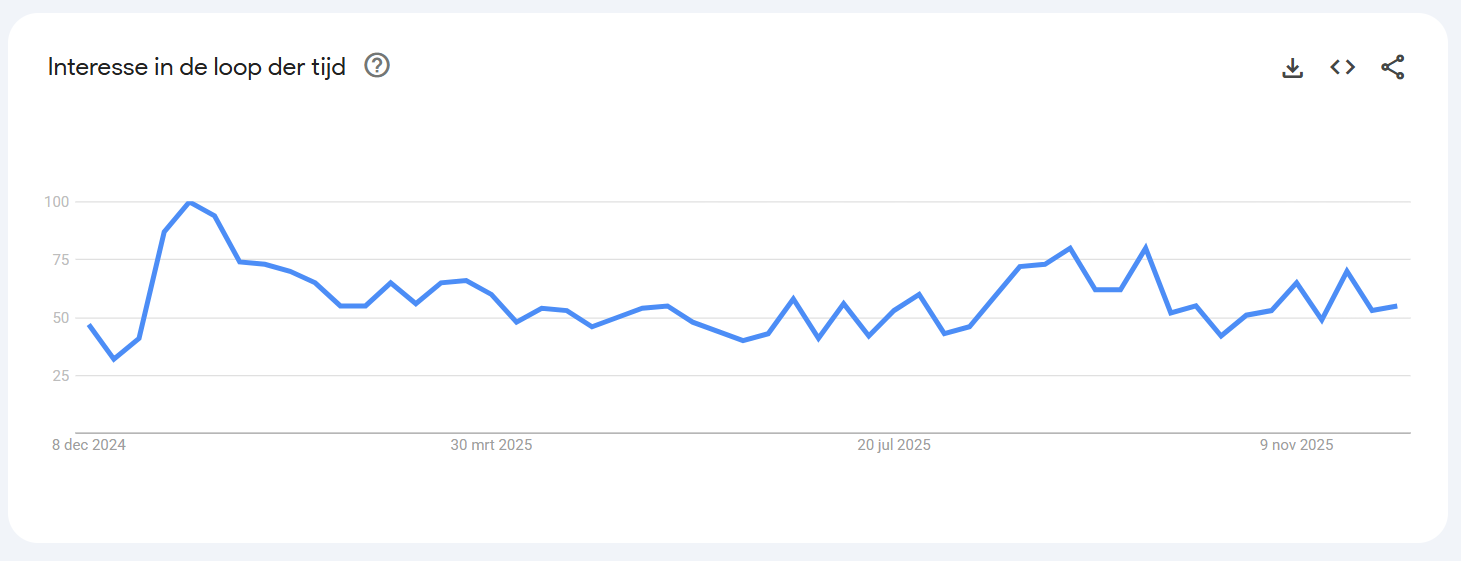Click the rightmost end point of the line
The width and height of the screenshot is (1461, 561).
pos(1396,306)
